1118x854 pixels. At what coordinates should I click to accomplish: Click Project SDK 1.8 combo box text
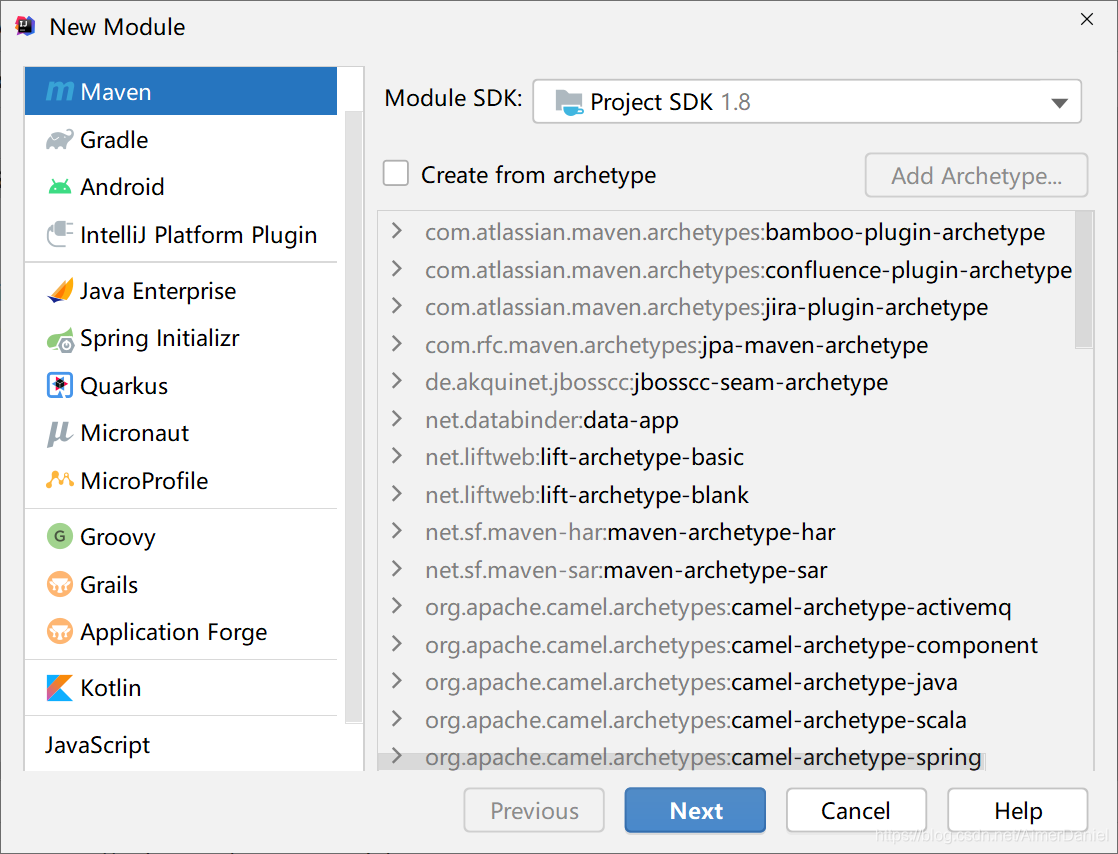[x=670, y=102]
